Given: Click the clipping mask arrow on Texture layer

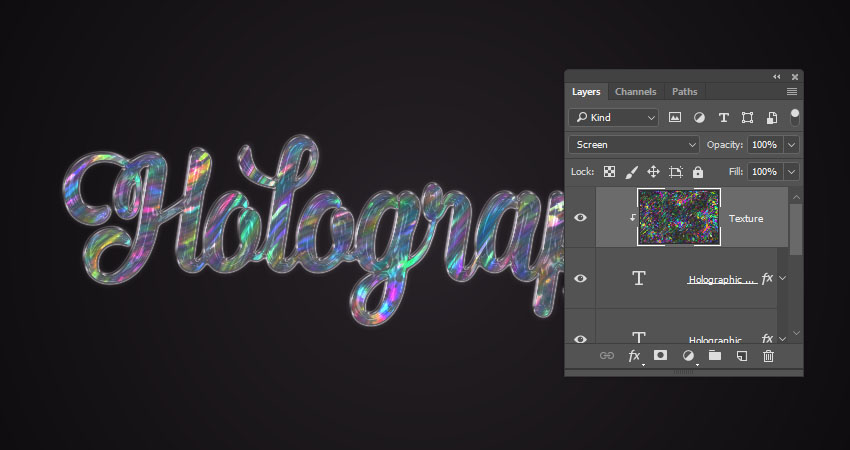Looking at the screenshot, I should (633, 217).
